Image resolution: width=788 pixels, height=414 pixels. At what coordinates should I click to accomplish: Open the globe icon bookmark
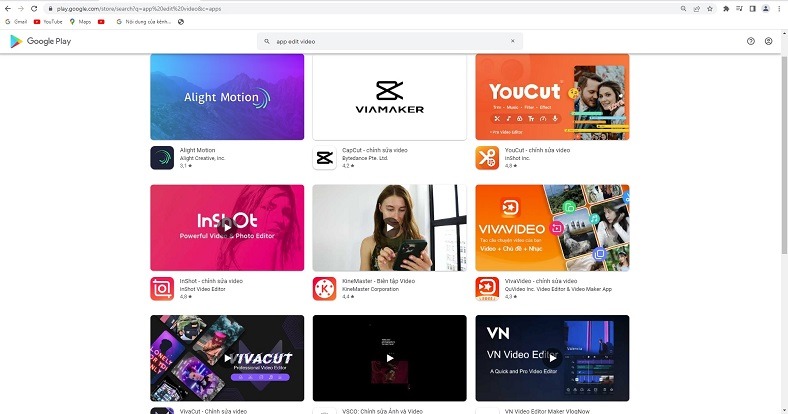181,22
